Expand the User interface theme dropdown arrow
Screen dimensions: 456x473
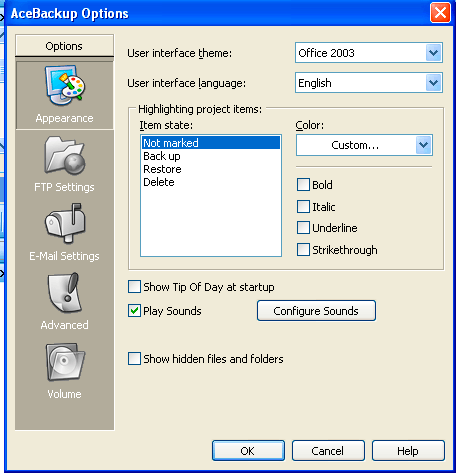pyautogui.click(x=433, y=53)
